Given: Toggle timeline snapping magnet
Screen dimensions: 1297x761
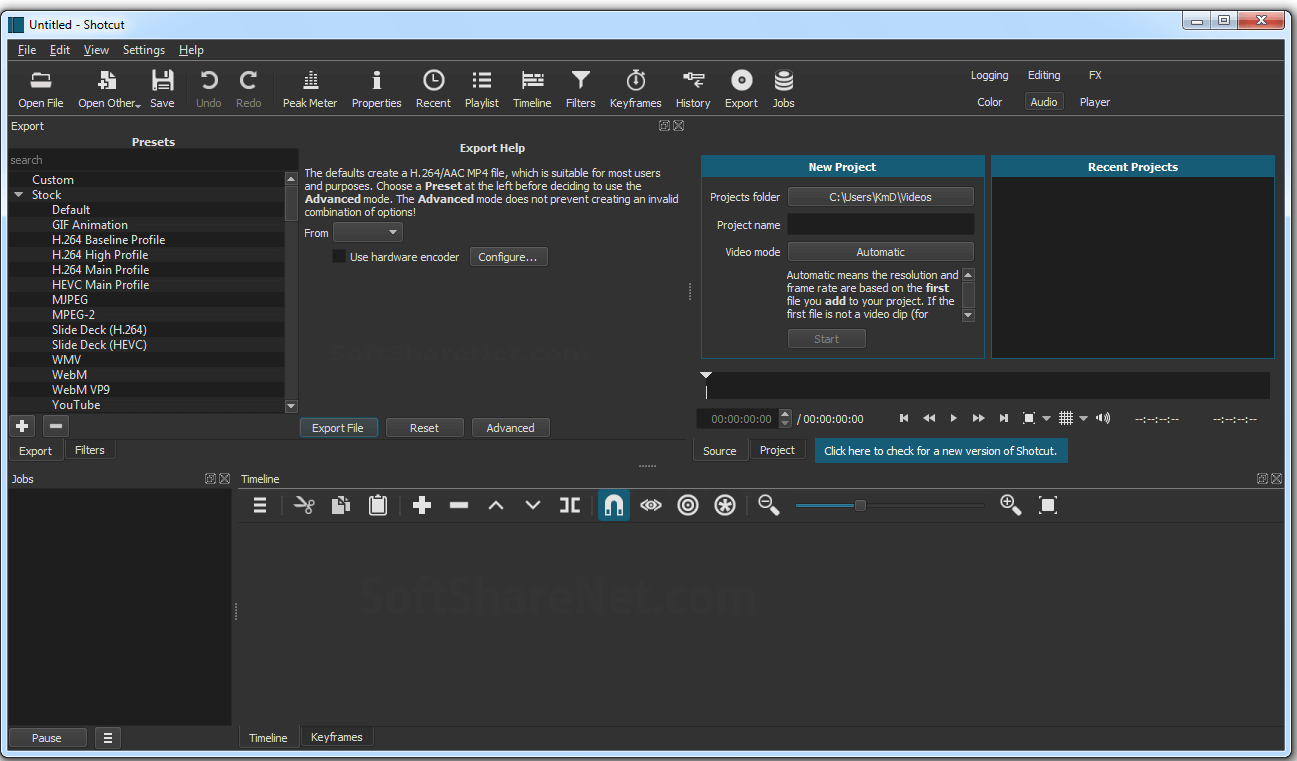Looking at the screenshot, I should coord(614,506).
